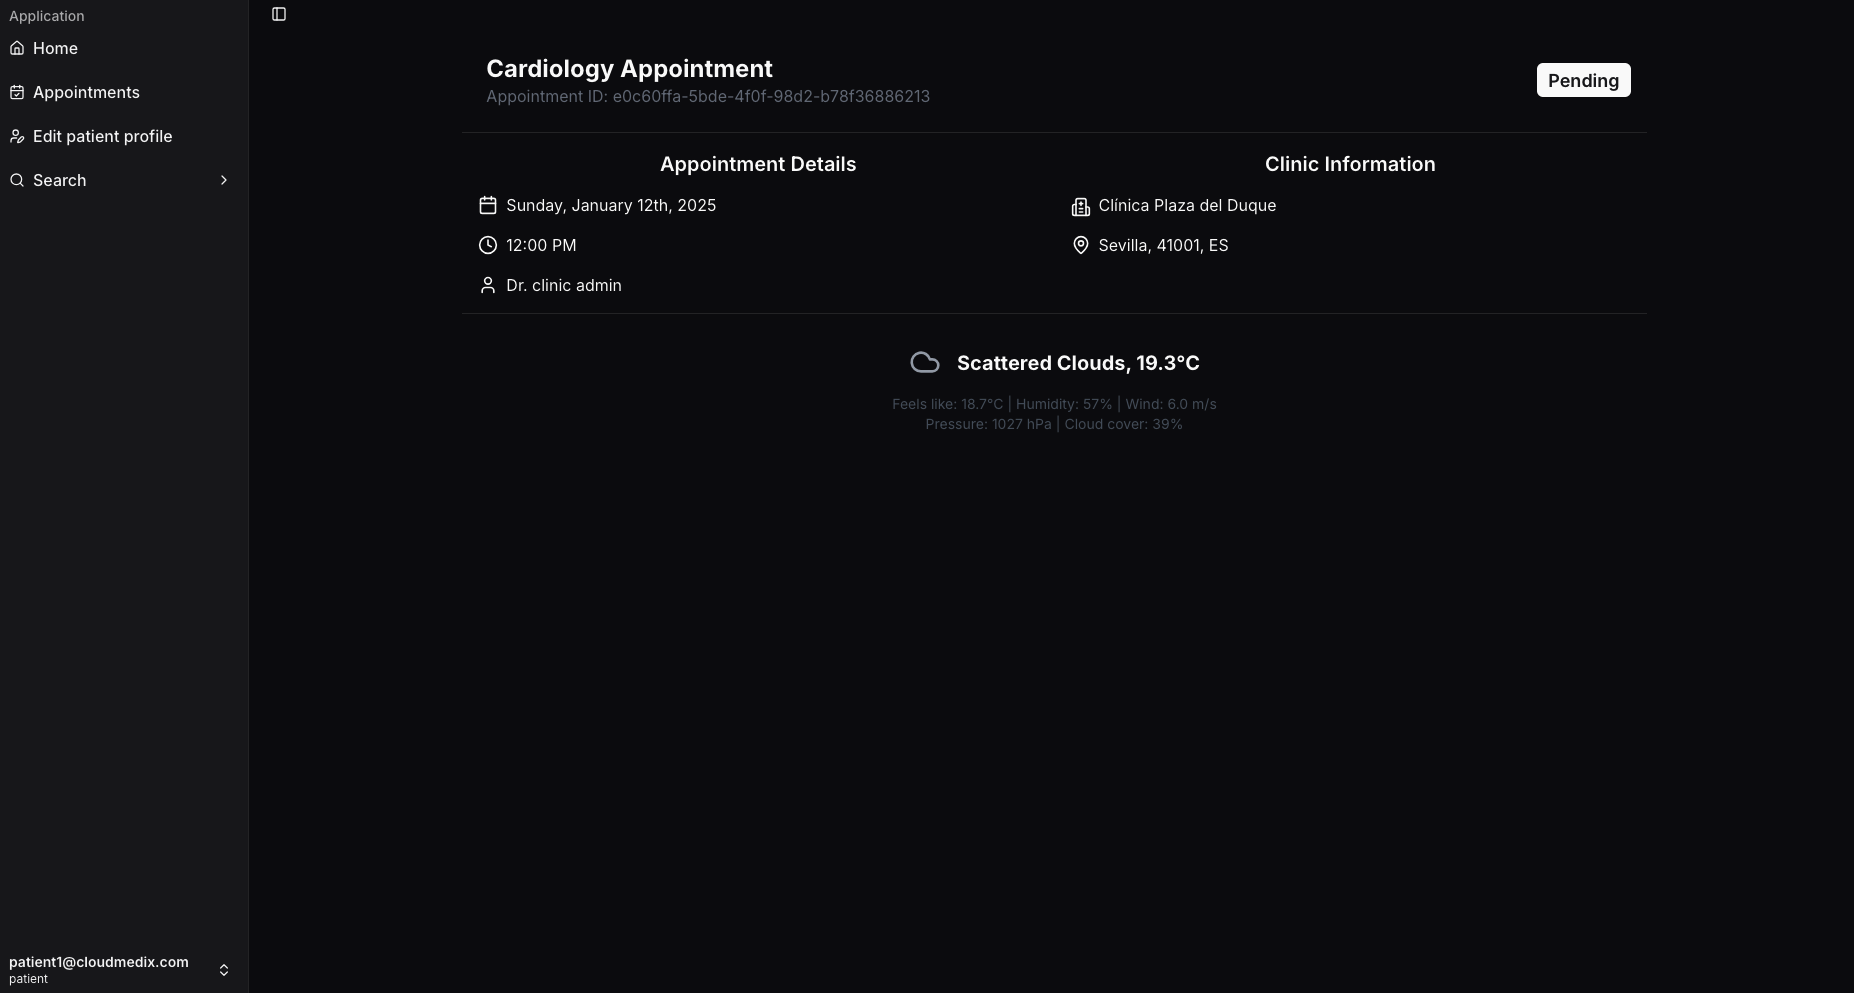Click the person icon beside Dr. clinic admin

(488, 285)
